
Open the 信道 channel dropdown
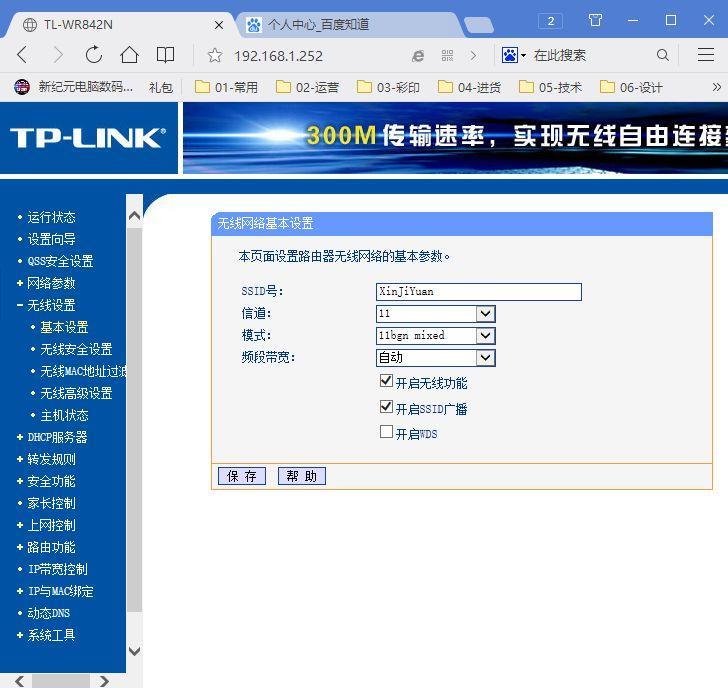coord(436,314)
